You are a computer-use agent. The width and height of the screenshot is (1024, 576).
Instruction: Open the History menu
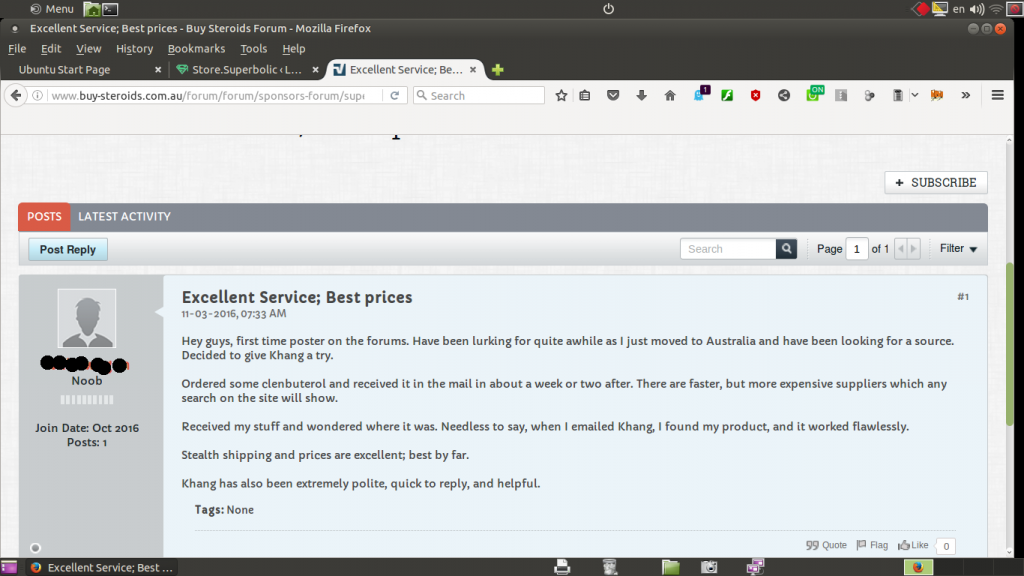point(134,49)
